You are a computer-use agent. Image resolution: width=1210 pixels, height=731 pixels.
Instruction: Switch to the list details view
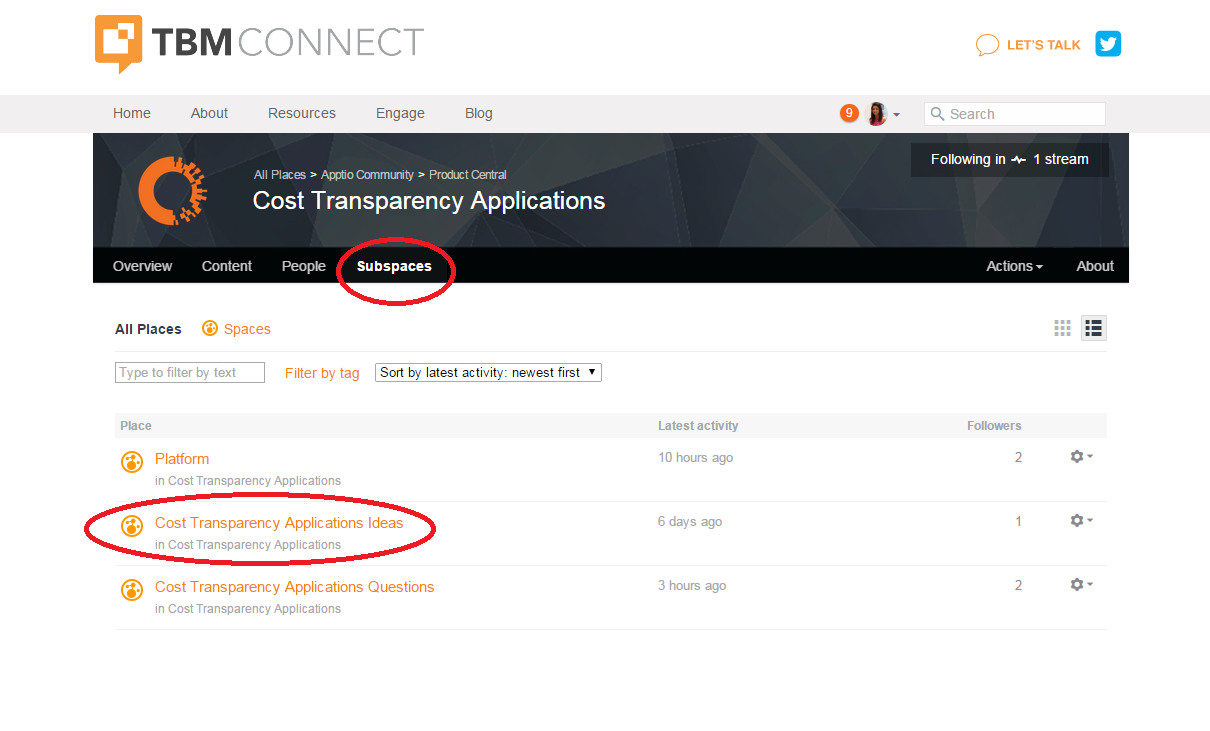1094,328
